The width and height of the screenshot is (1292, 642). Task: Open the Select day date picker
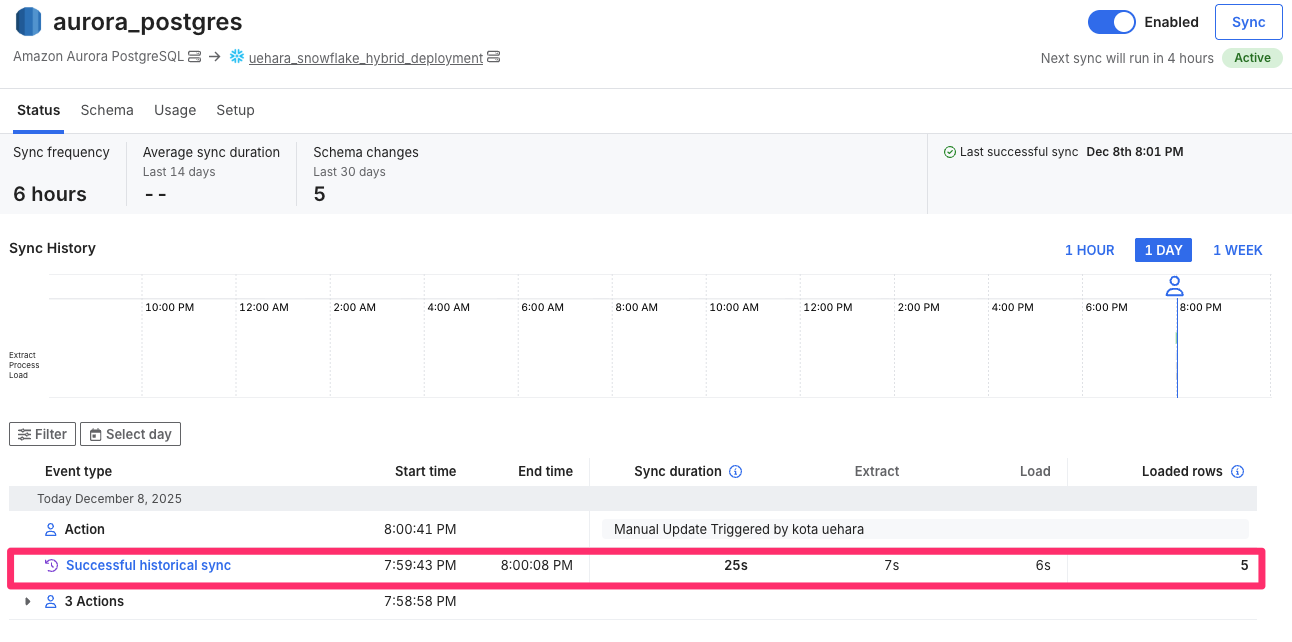pyautogui.click(x=130, y=434)
